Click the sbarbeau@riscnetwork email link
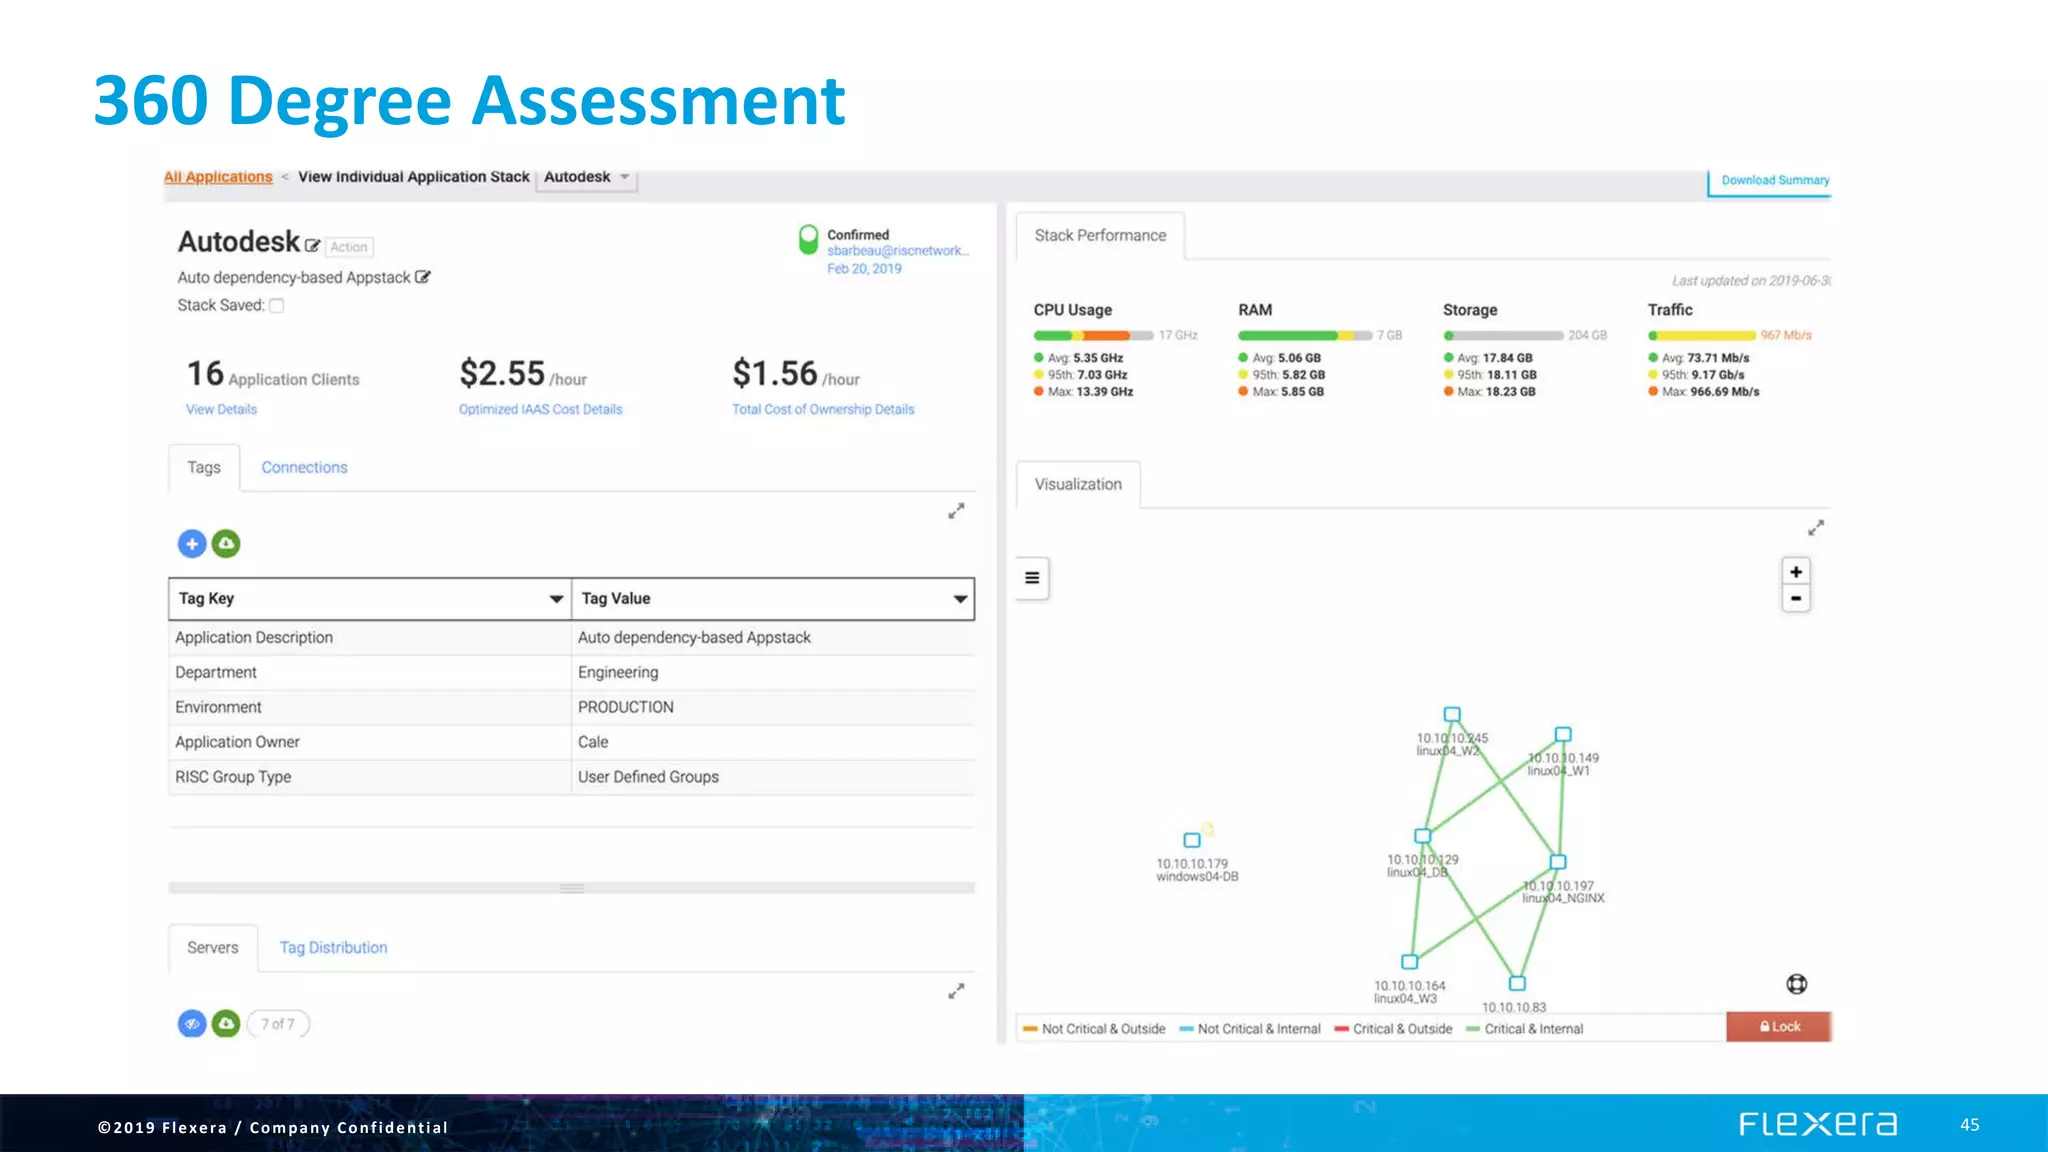 tap(898, 251)
